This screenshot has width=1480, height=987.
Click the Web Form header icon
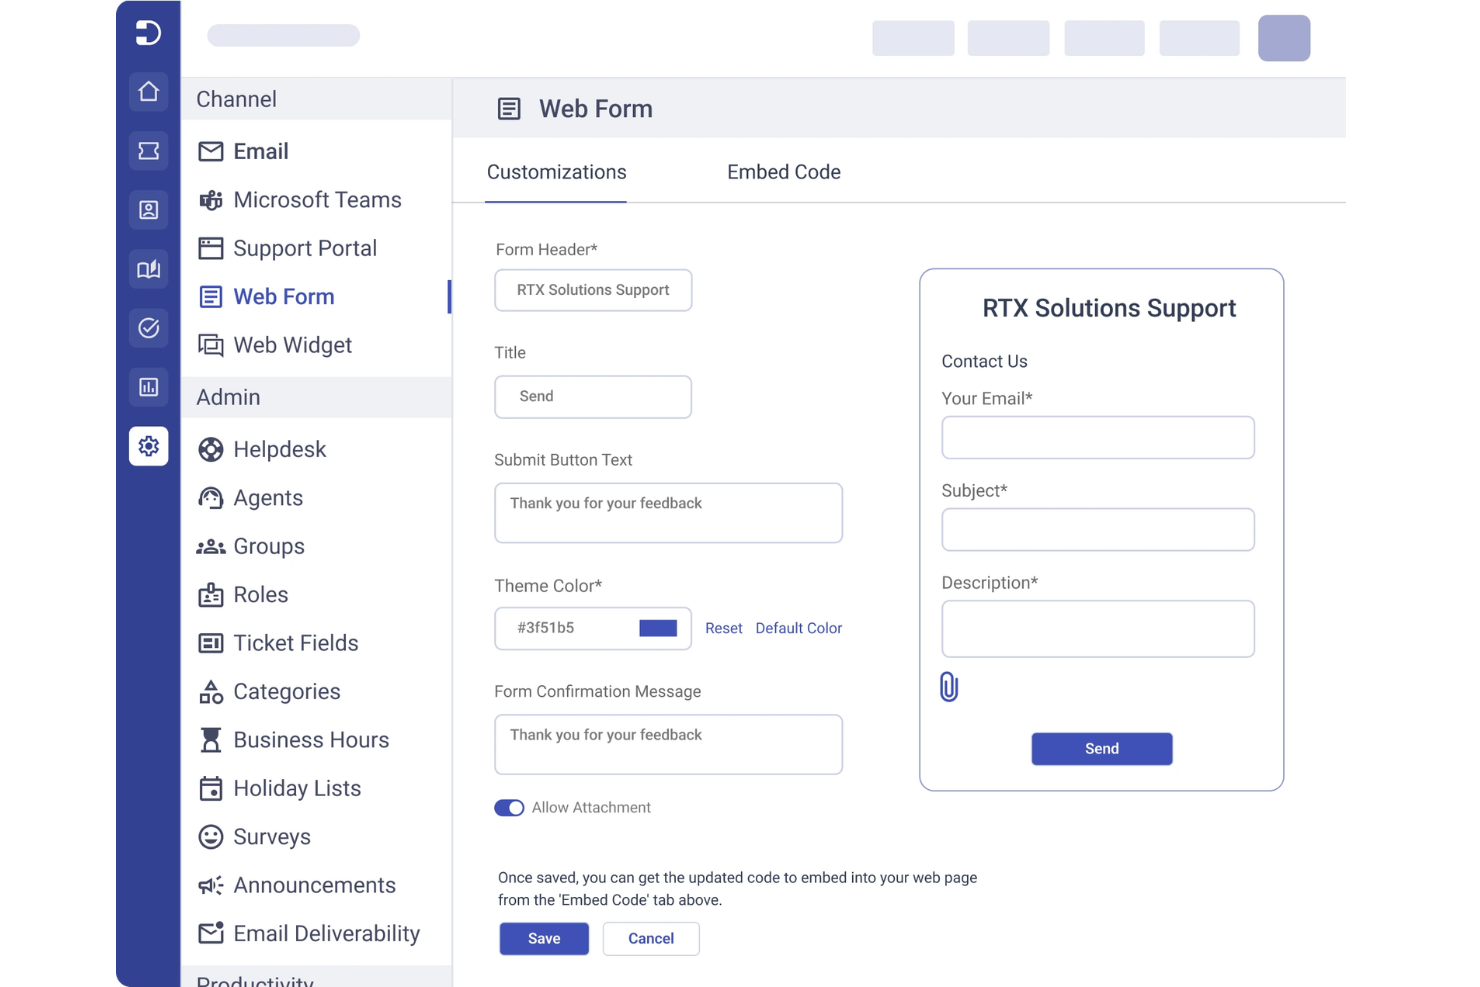(510, 108)
